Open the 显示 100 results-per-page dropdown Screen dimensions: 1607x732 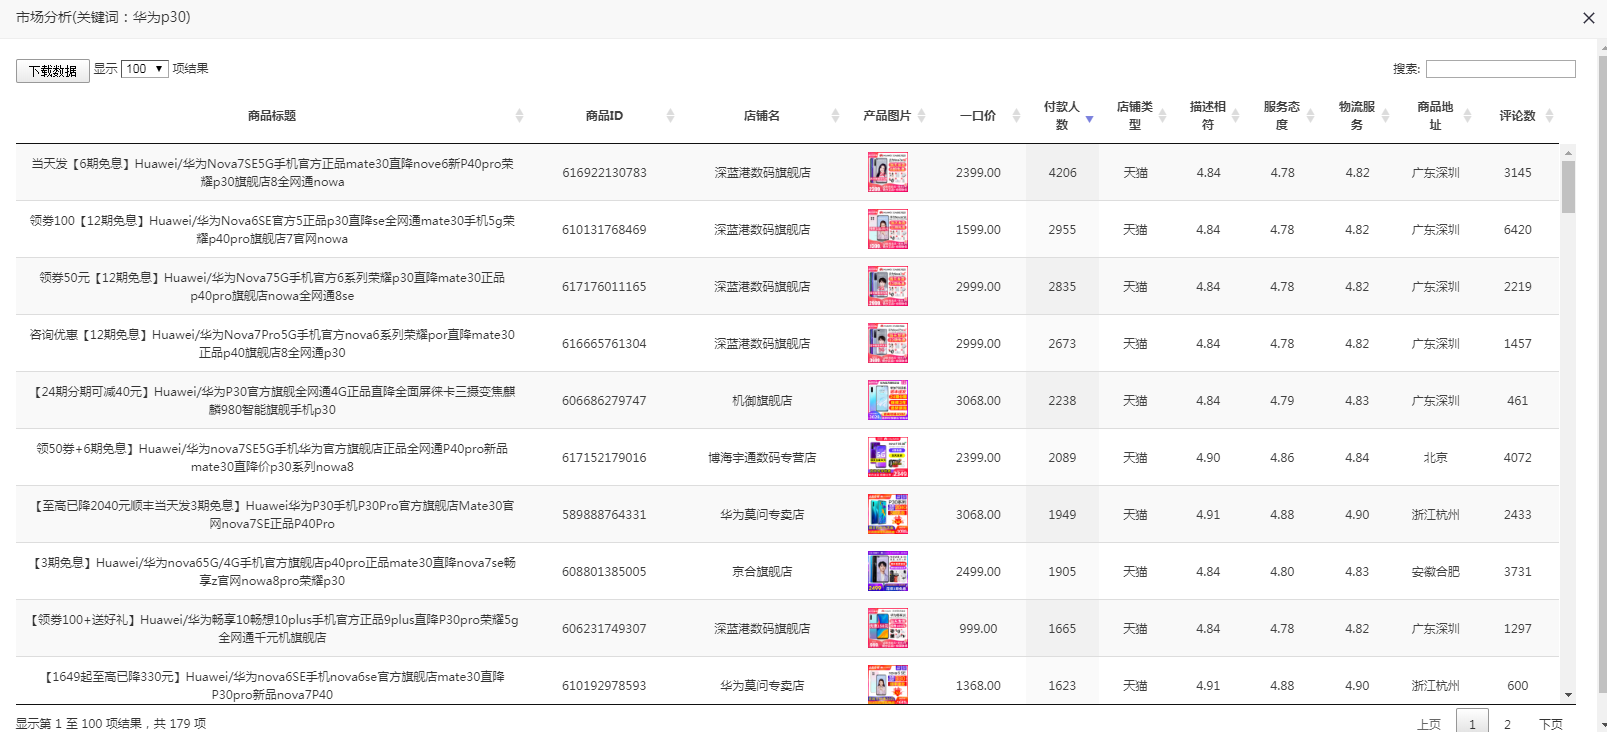[x=145, y=69]
